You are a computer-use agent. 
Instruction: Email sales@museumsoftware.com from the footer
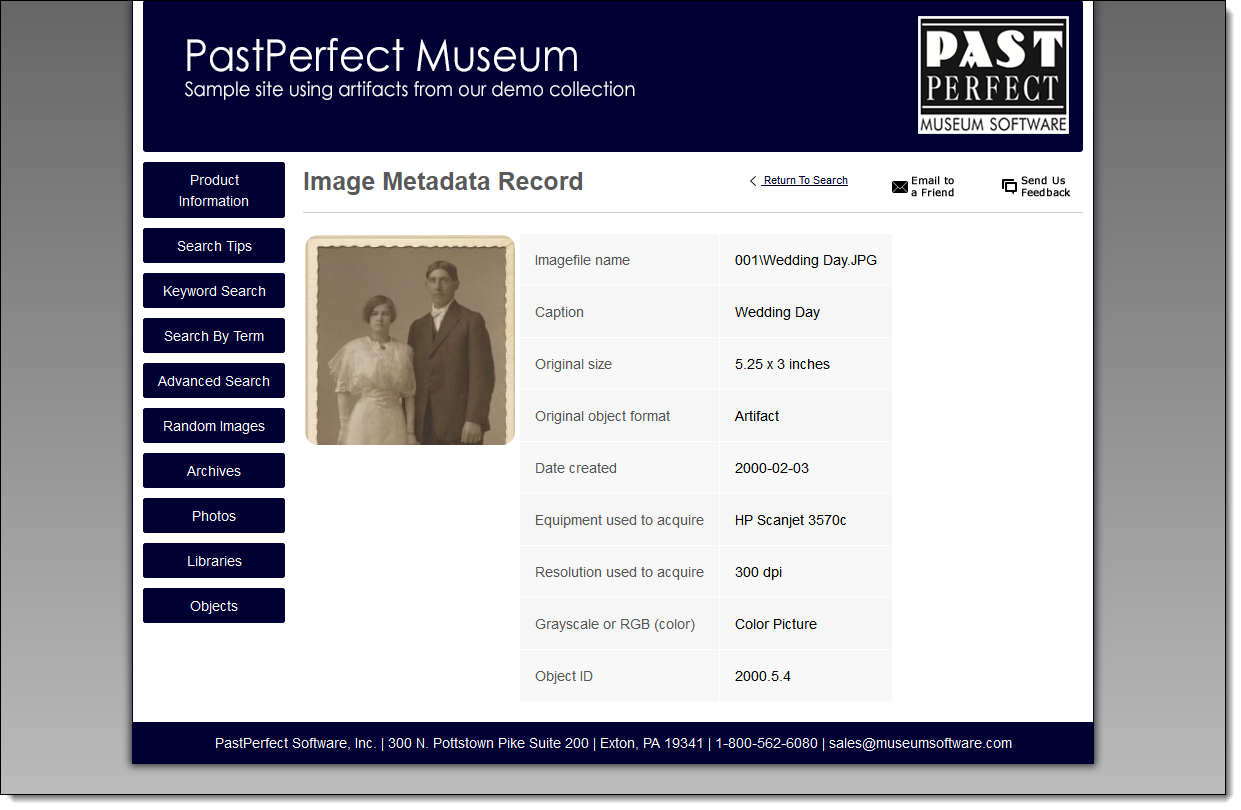click(x=920, y=743)
